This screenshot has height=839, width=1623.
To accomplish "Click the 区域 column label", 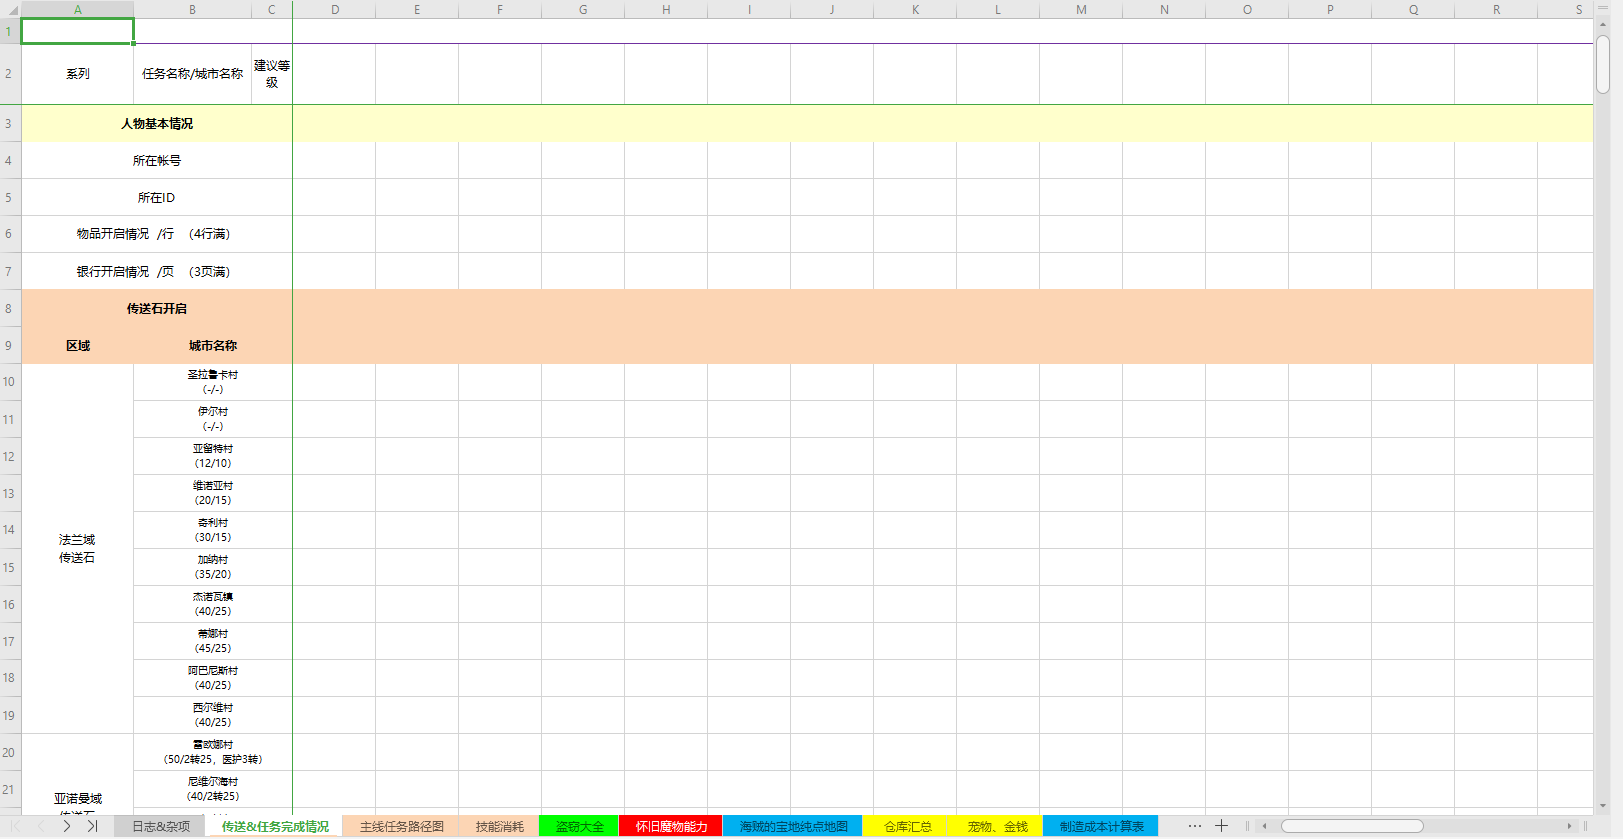I will click(77, 345).
